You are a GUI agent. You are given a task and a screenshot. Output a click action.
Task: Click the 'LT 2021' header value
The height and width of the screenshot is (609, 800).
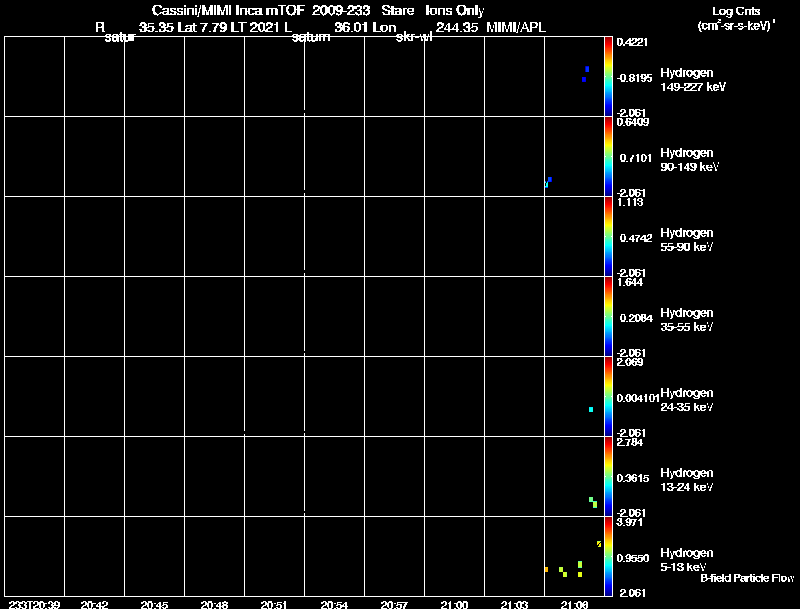(255, 27)
